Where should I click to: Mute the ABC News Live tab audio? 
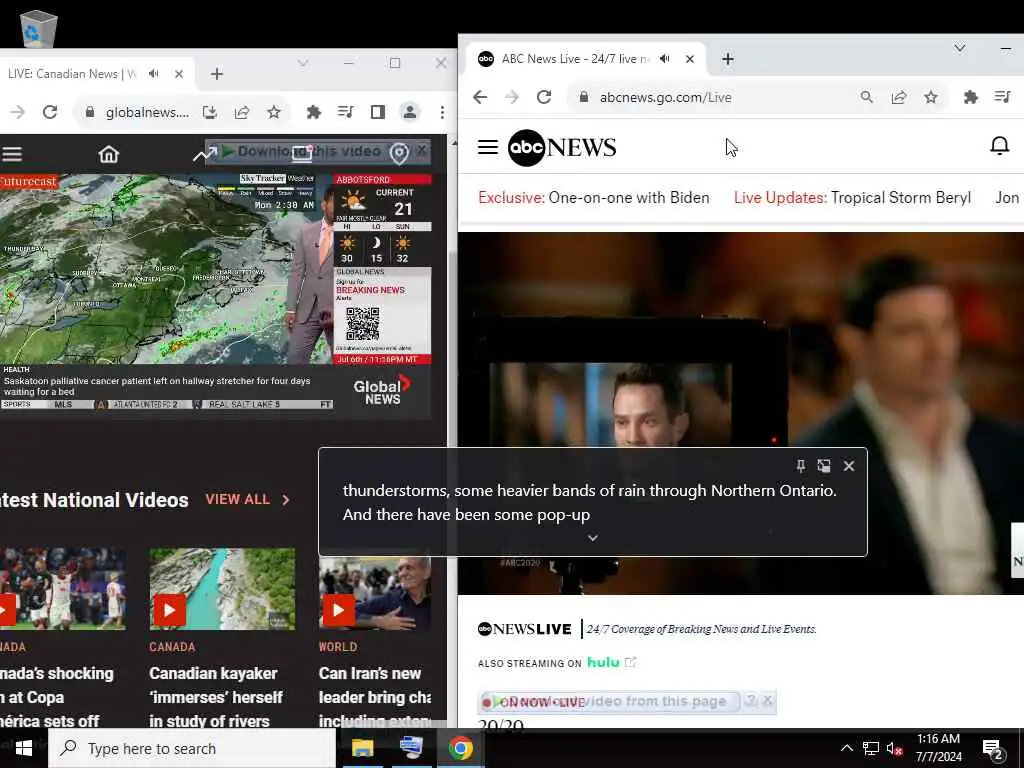point(665,59)
